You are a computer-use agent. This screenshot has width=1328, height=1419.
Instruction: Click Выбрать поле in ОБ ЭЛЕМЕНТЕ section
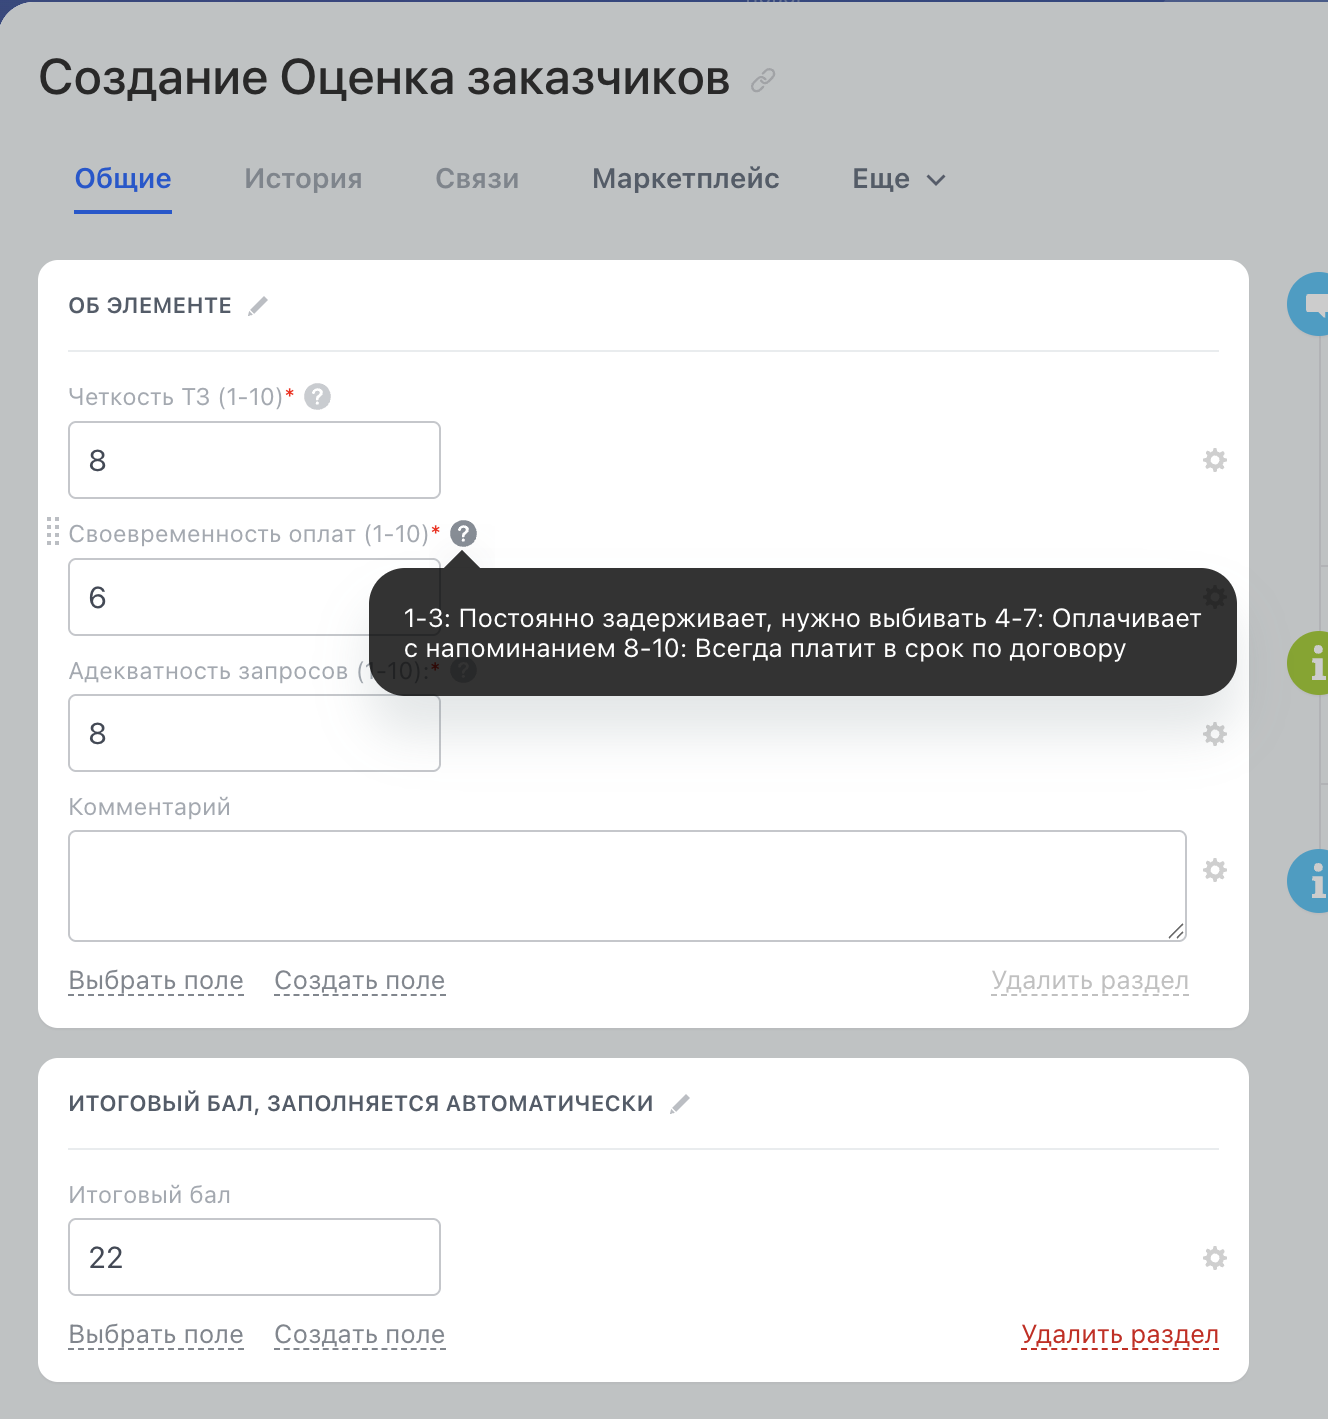[156, 981]
